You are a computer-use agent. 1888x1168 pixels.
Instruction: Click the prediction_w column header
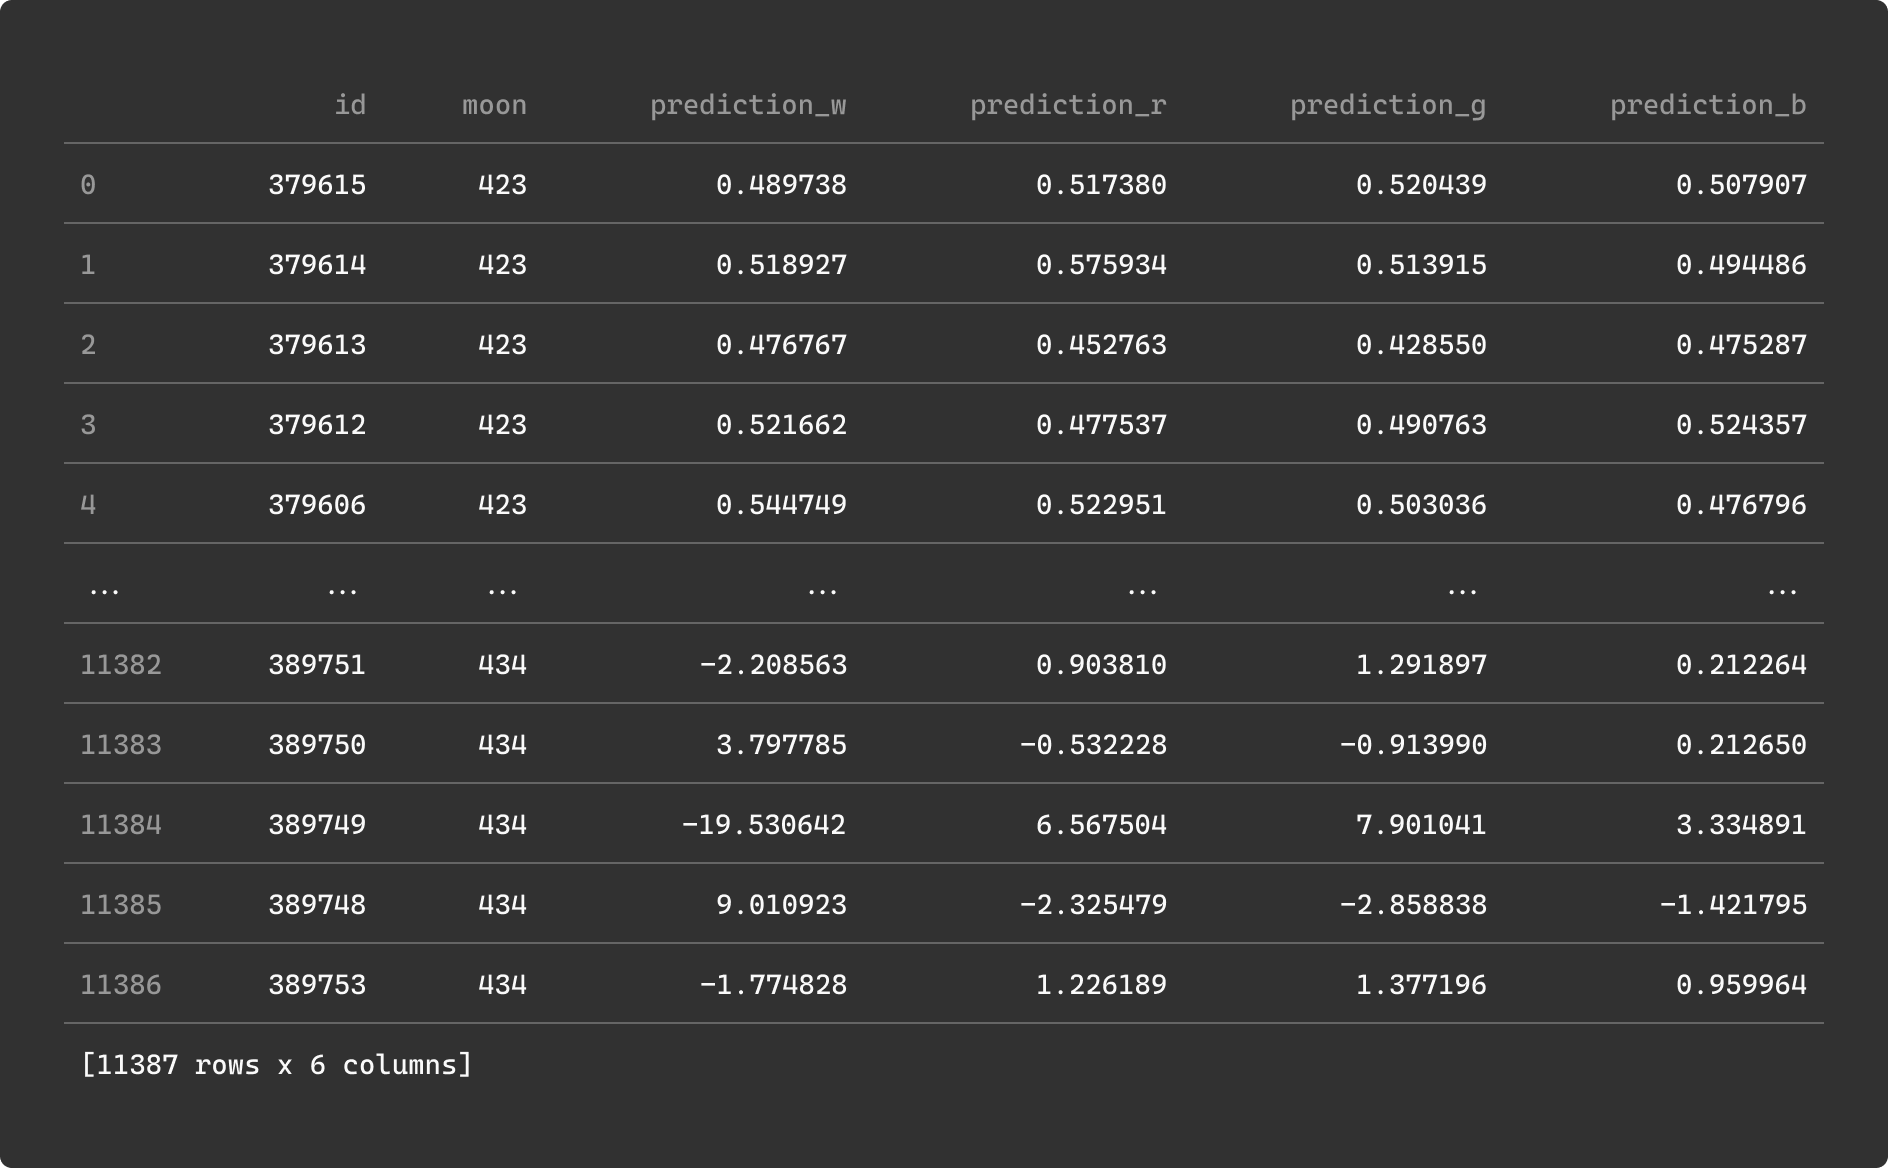coord(747,105)
